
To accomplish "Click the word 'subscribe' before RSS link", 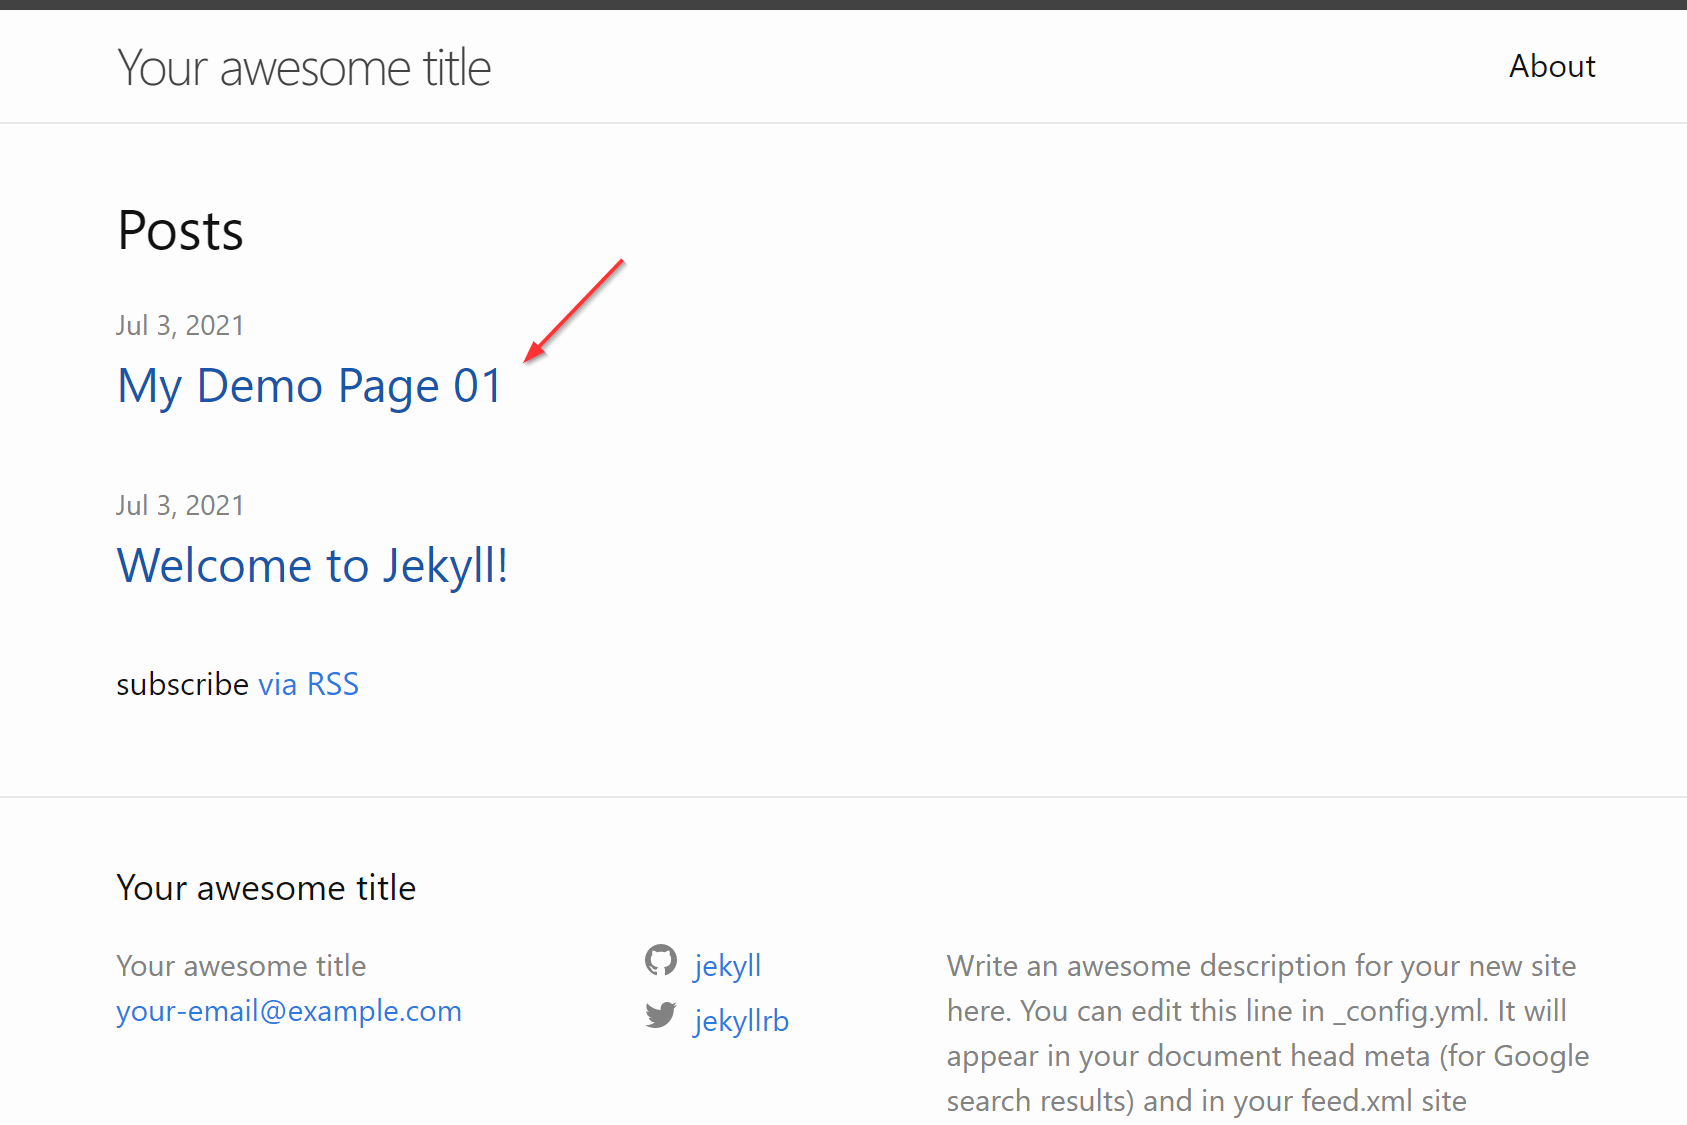I will click(x=183, y=684).
